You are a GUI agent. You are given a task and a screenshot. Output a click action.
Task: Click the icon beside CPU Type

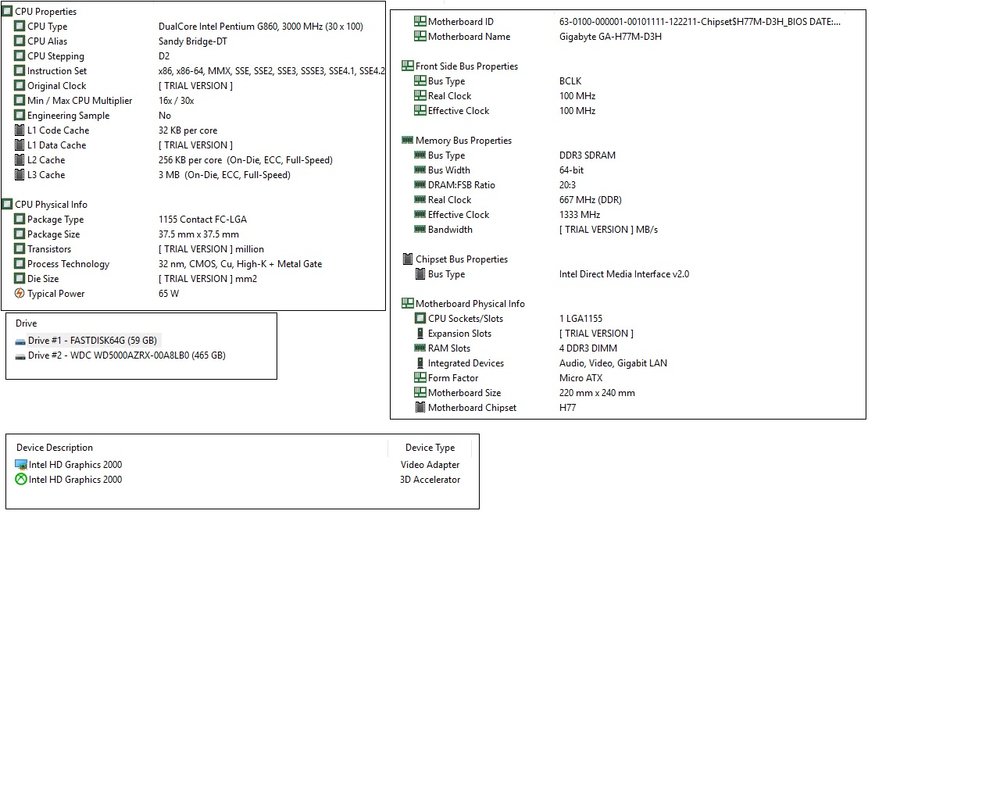point(20,26)
